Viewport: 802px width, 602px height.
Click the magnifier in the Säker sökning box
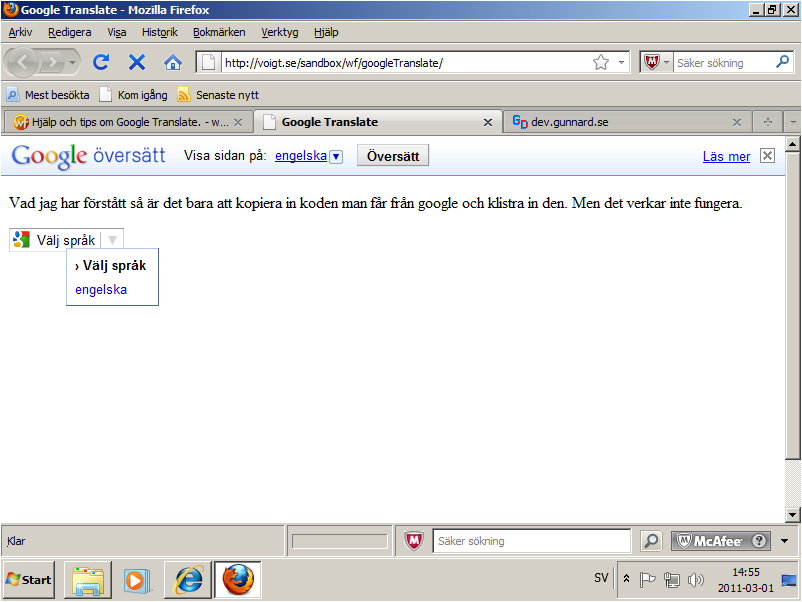coord(783,62)
